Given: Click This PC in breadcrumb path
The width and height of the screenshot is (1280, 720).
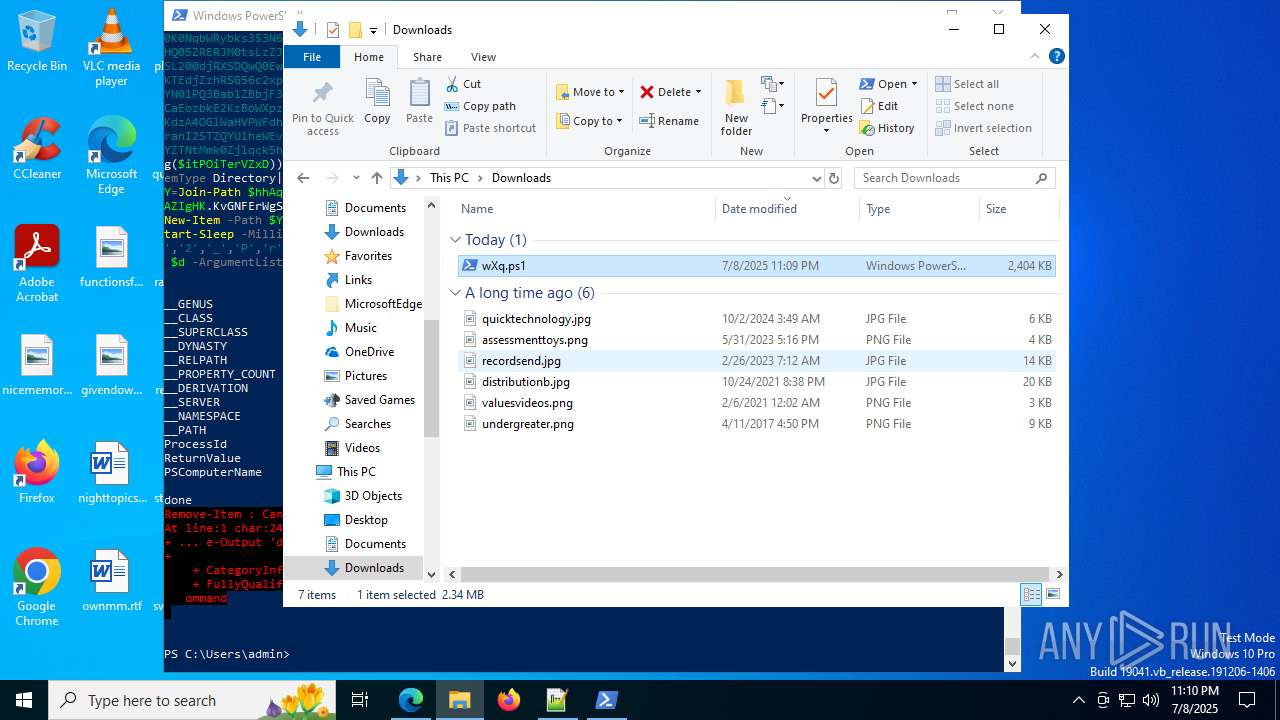Looking at the screenshot, I should pyautogui.click(x=449, y=178).
